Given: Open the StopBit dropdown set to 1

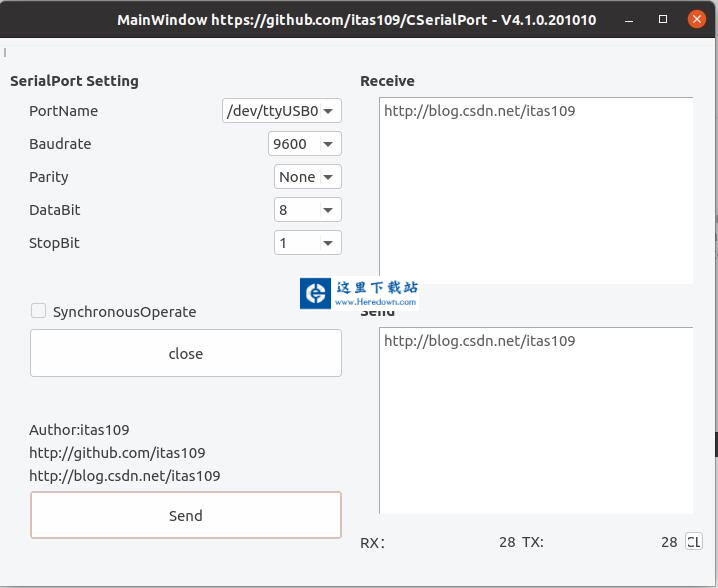Looking at the screenshot, I should coord(308,243).
